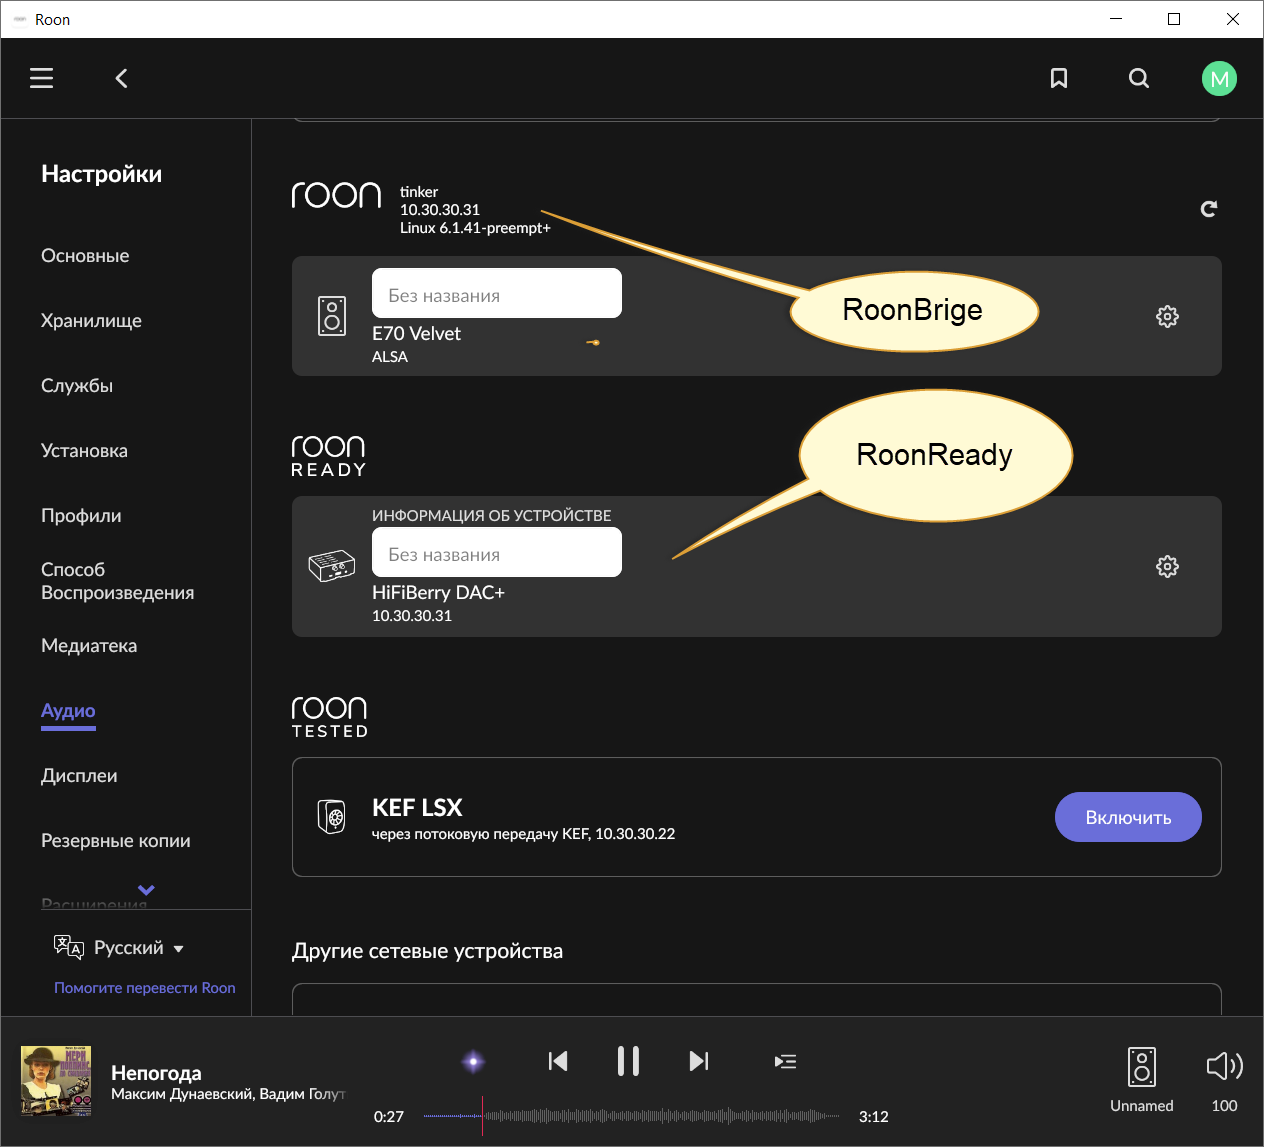Screen dimensions: 1264x1147
Task: Open the Unnamed zone picker
Action: pyautogui.click(x=1142, y=1080)
